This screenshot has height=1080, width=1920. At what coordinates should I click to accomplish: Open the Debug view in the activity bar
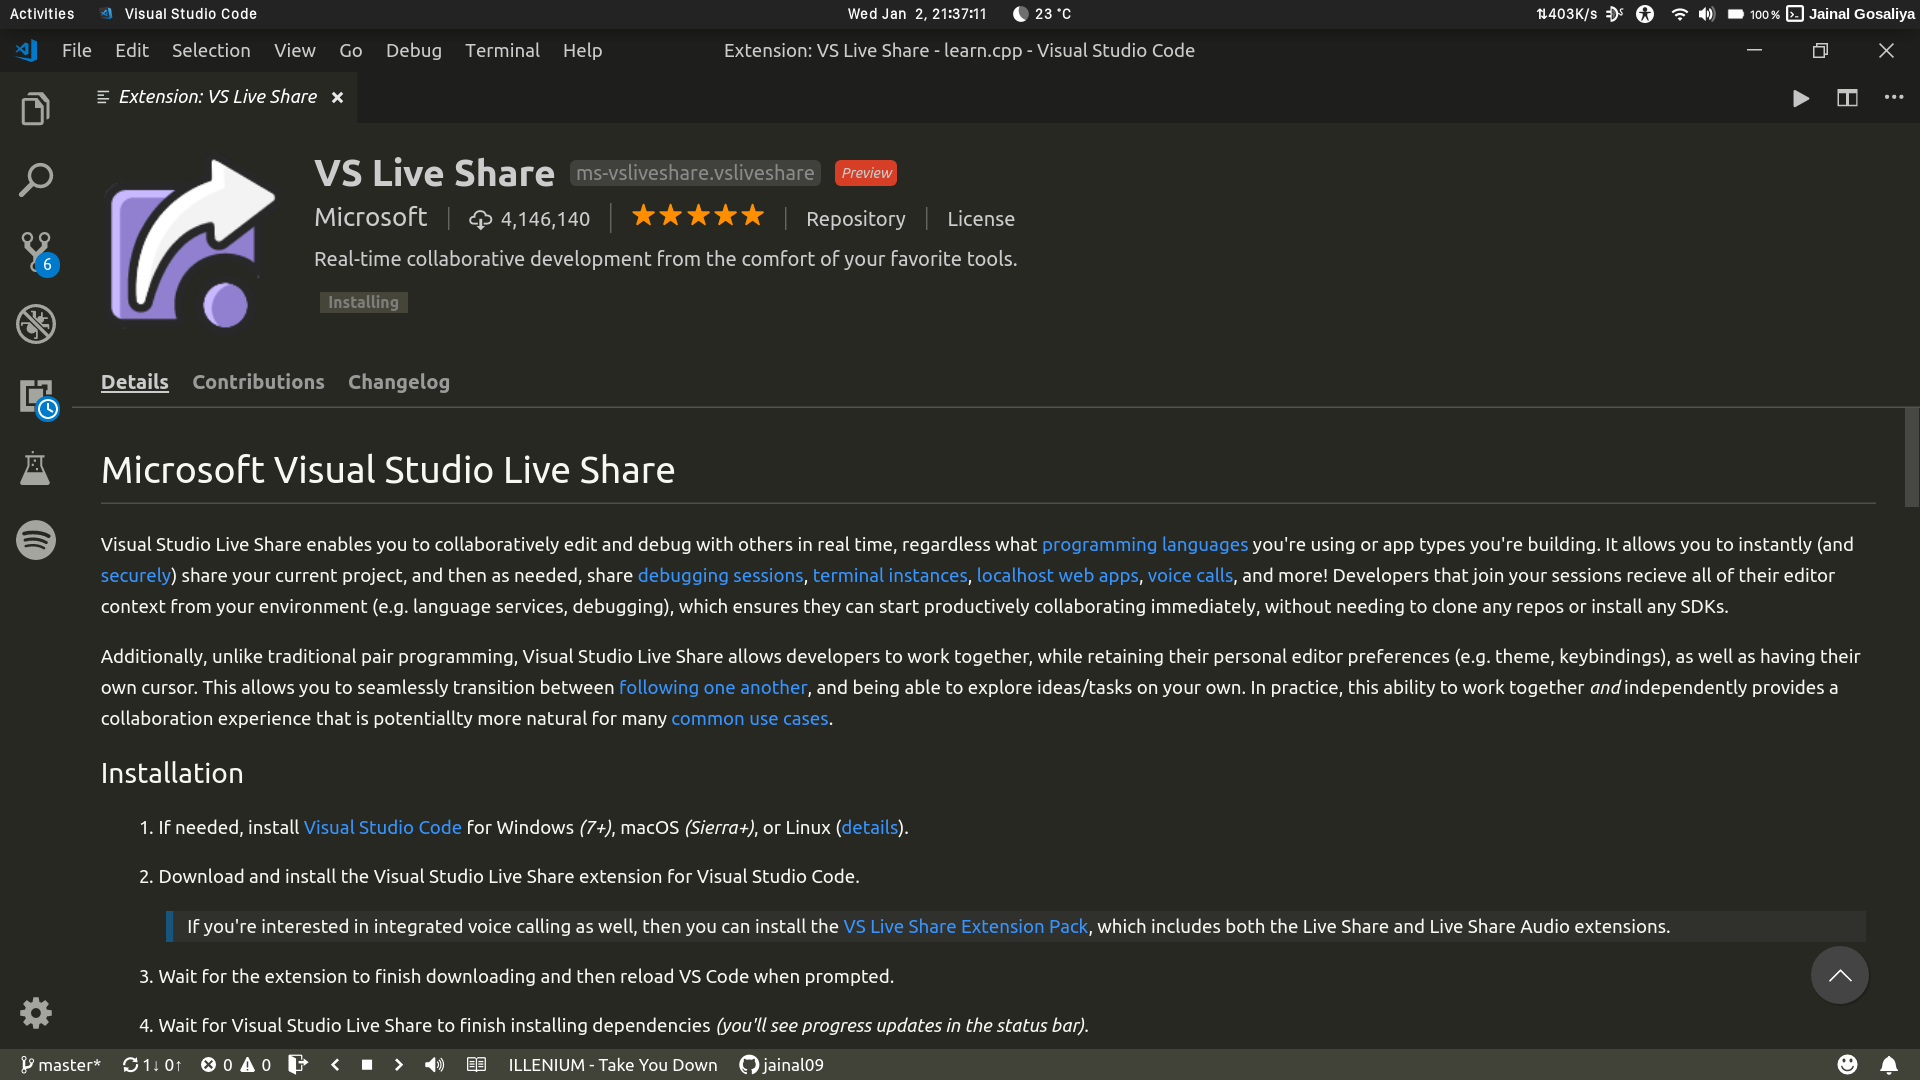click(36, 324)
